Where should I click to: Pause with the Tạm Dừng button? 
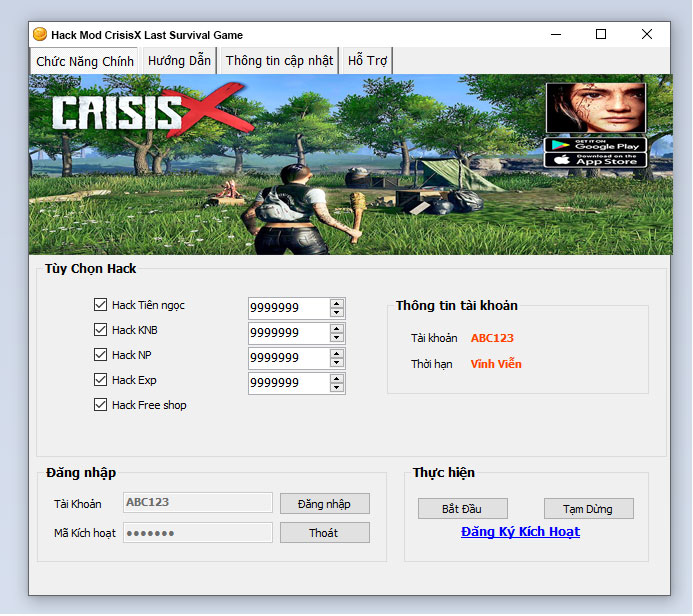tap(588, 509)
